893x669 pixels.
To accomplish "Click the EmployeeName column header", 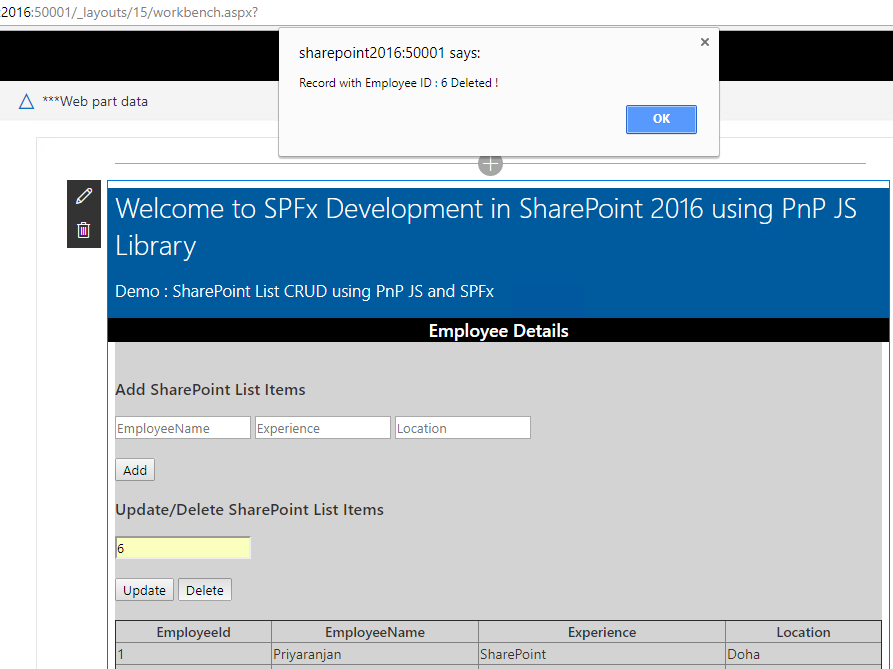I will pyautogui.click(x=375, y=632).
